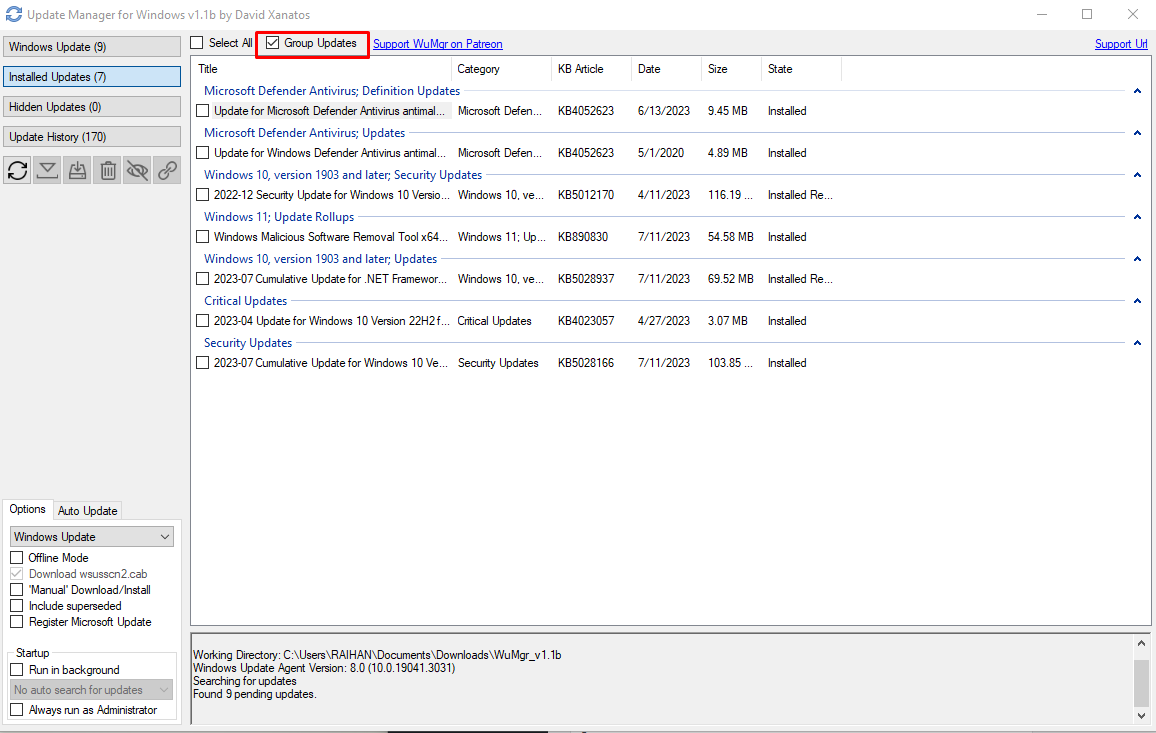Click the download updates icon
The height and width of the screenshot is (733, 1156).
pyautogui.click(x=47, y=170)
